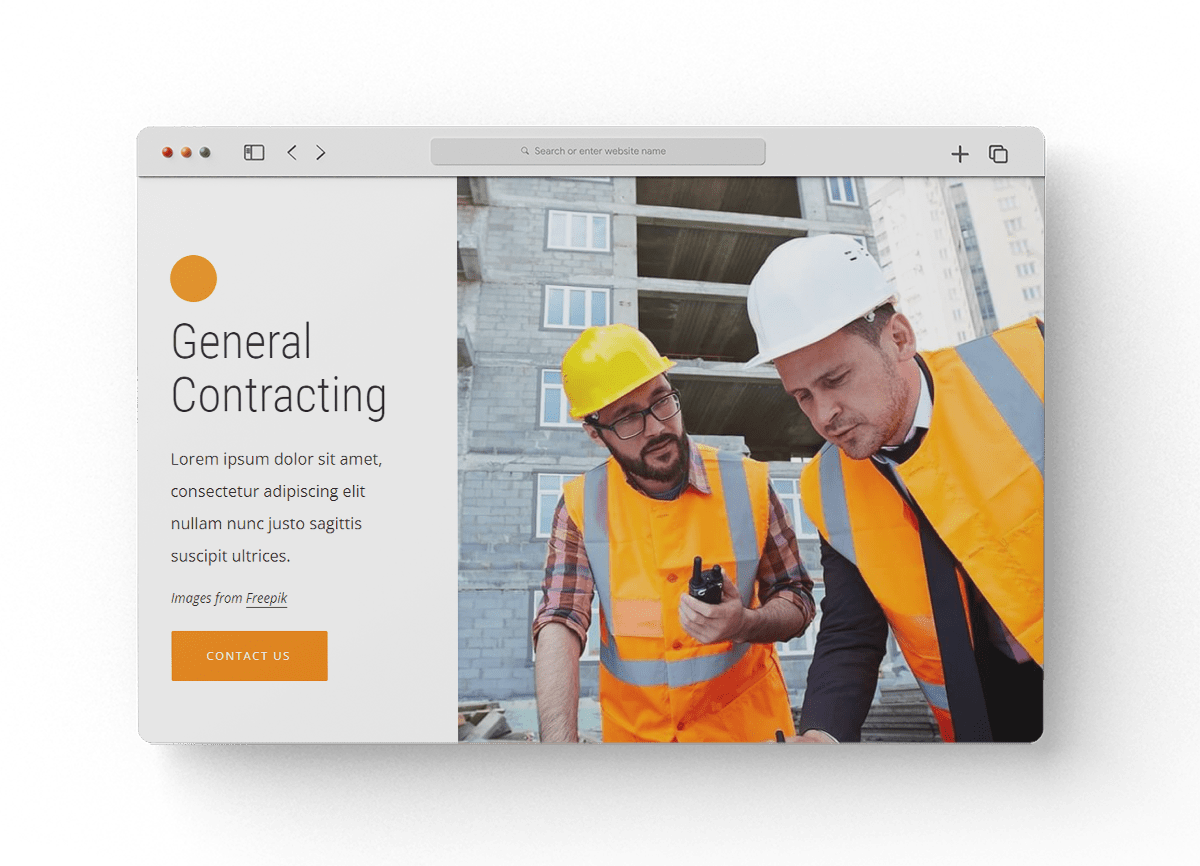Click the orange circle logo
Image resolution: width=1200 pixels, height=866 pixels.
(194, 278)
